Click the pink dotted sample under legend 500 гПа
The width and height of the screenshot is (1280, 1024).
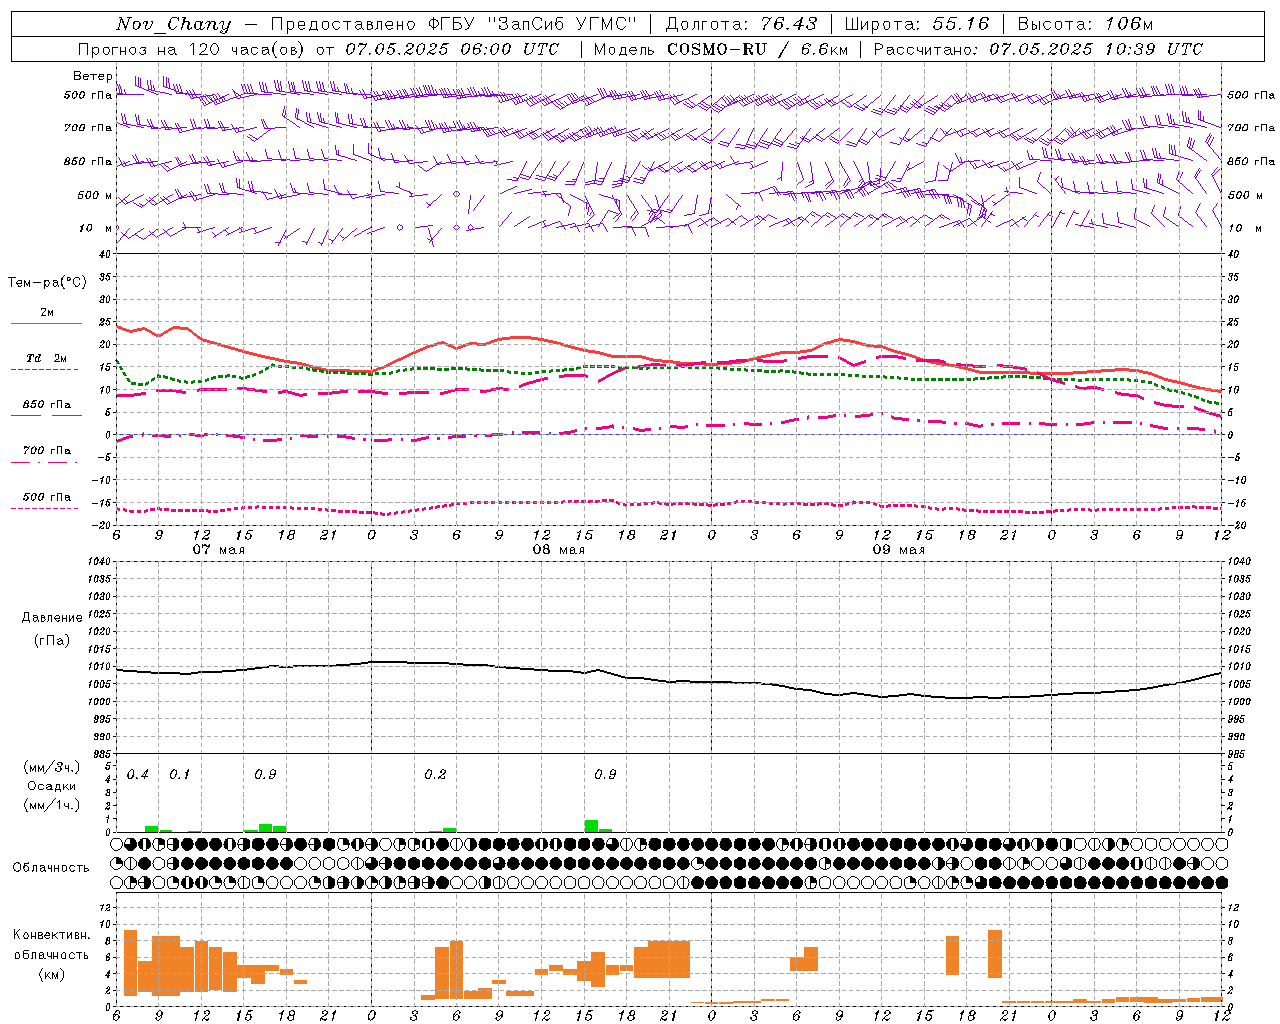click(x=46, y=508)
